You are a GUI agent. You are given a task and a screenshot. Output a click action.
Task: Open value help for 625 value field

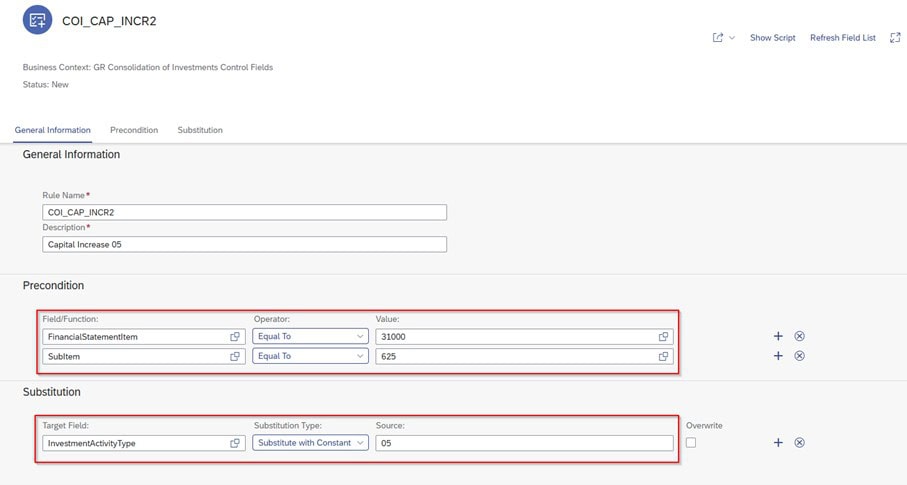pyautogui.click(x=663, y=356)
